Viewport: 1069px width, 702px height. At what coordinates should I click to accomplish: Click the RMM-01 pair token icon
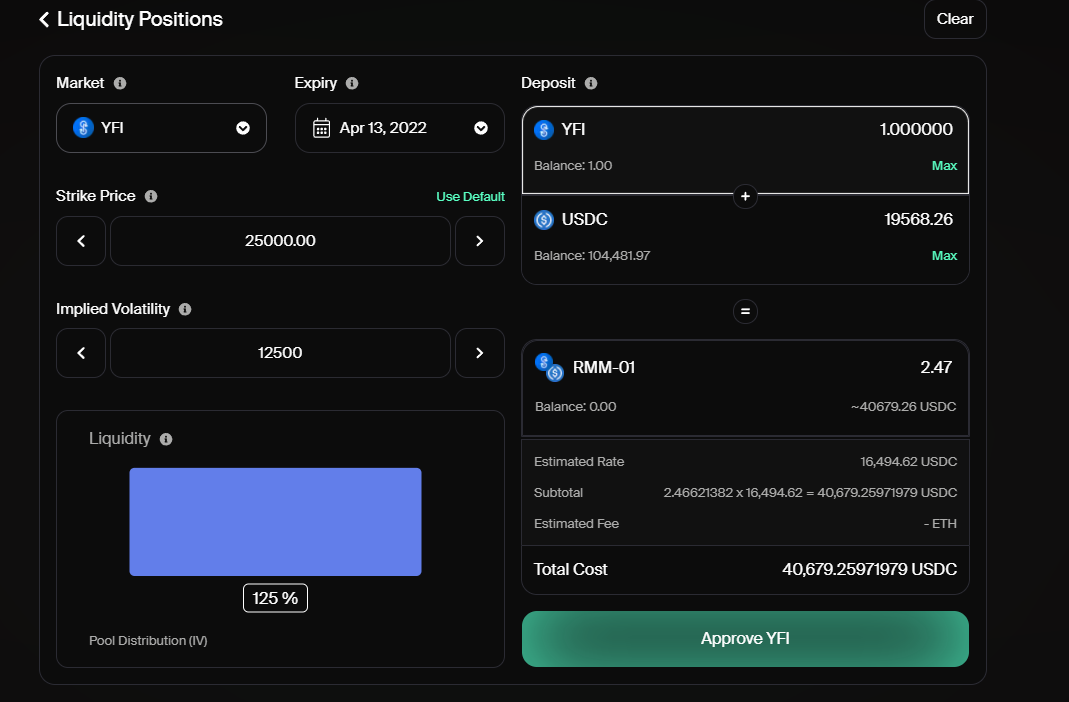click(x=549, y=367)
